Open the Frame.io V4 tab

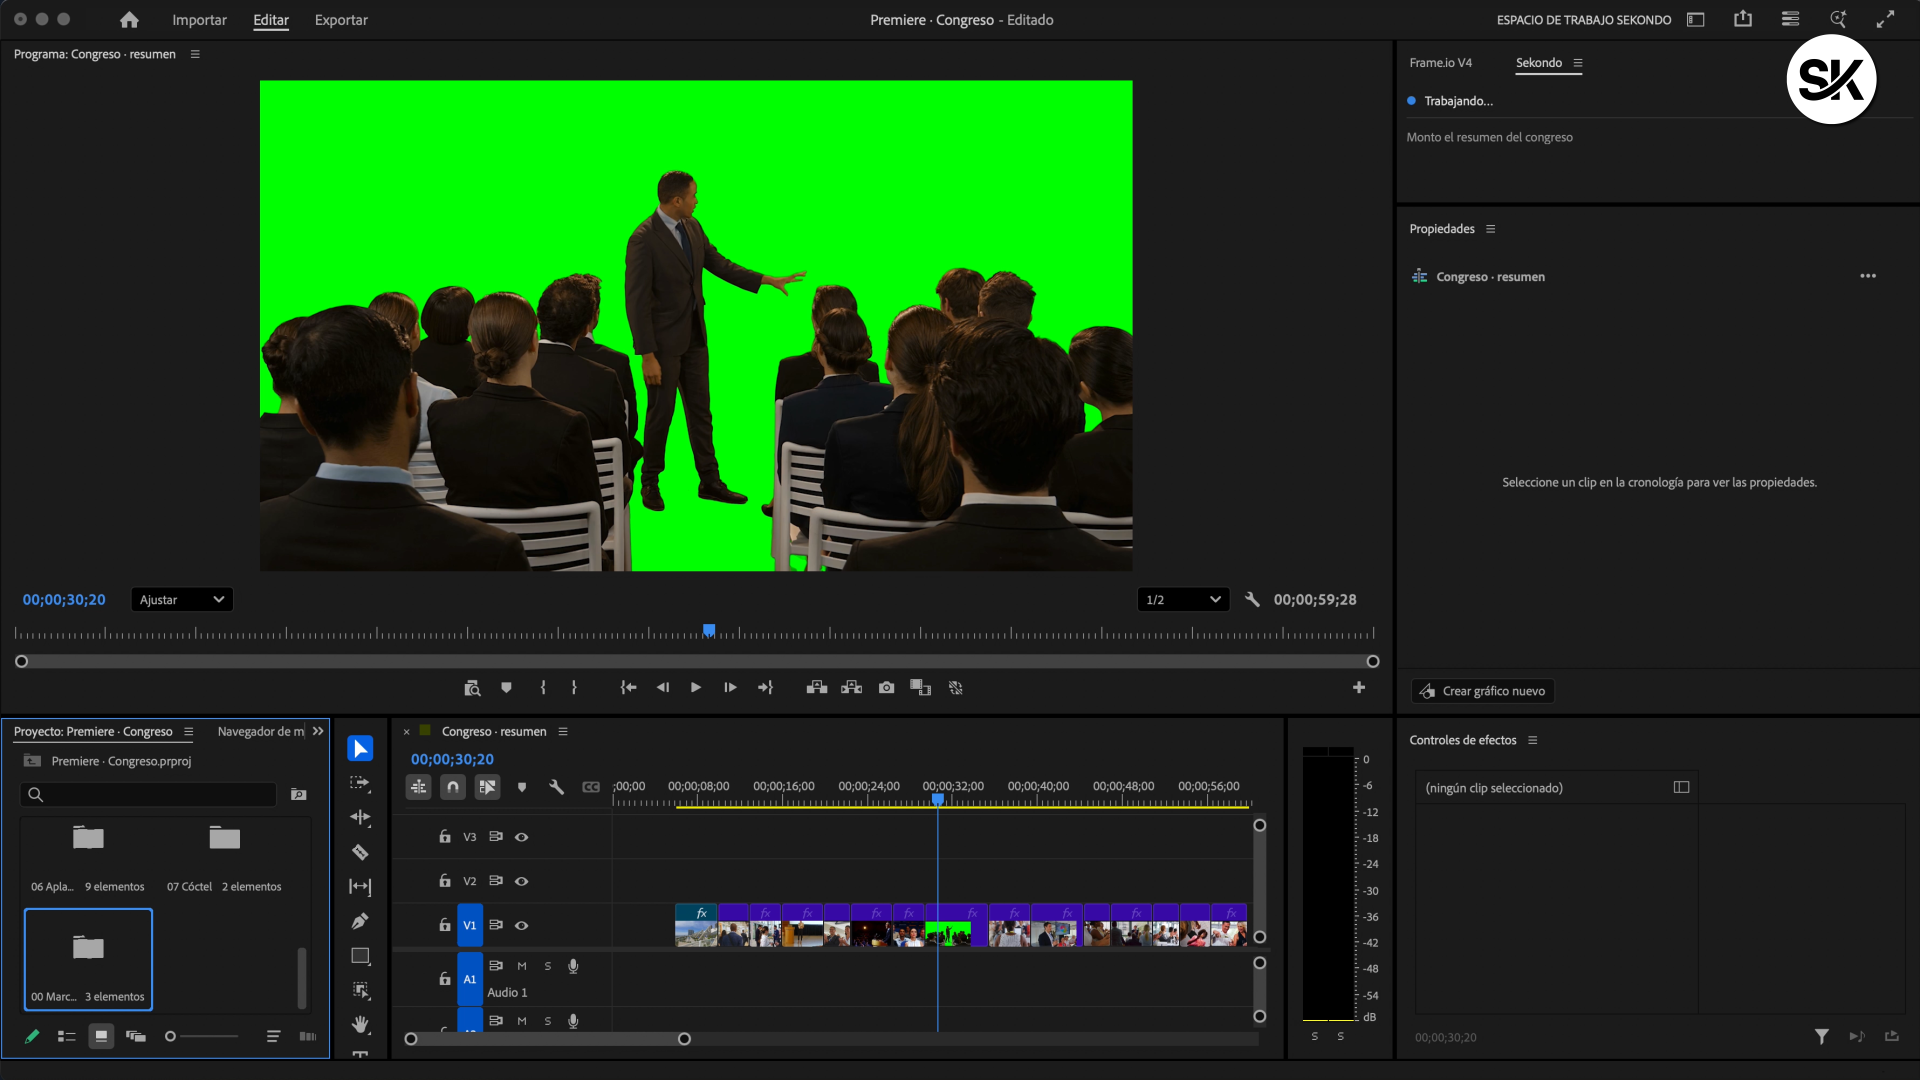coord(1441,63)
